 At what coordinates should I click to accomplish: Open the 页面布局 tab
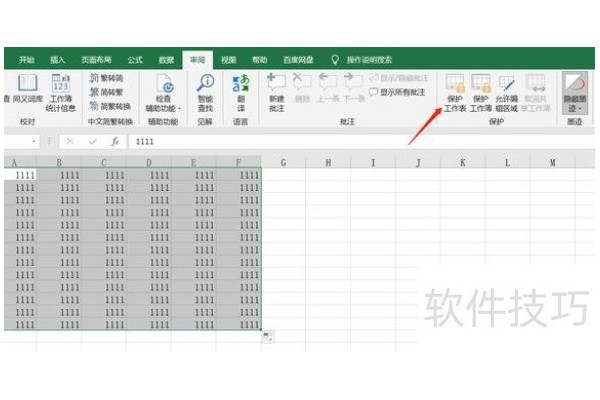(x=96, y=60)
